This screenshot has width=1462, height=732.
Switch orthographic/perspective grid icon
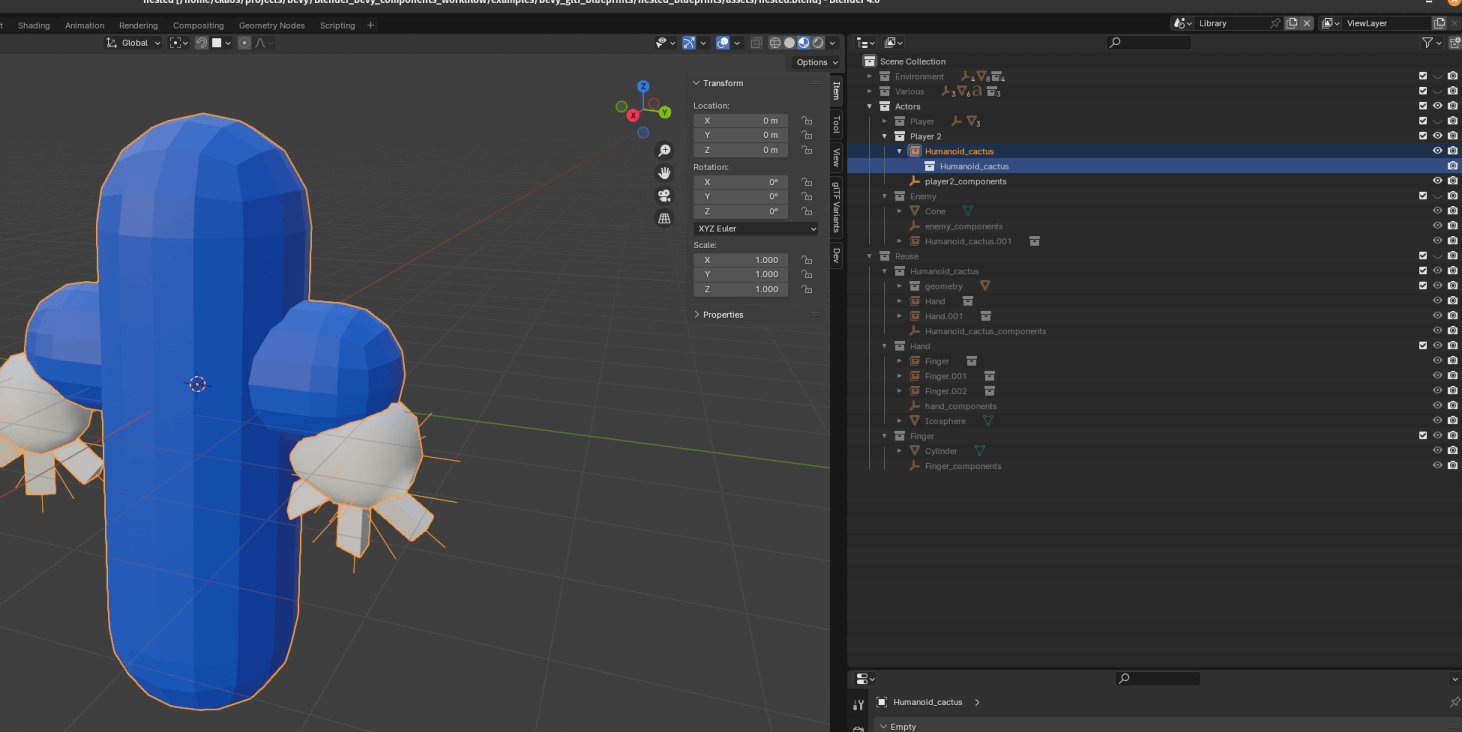click(x=664, y=218)
